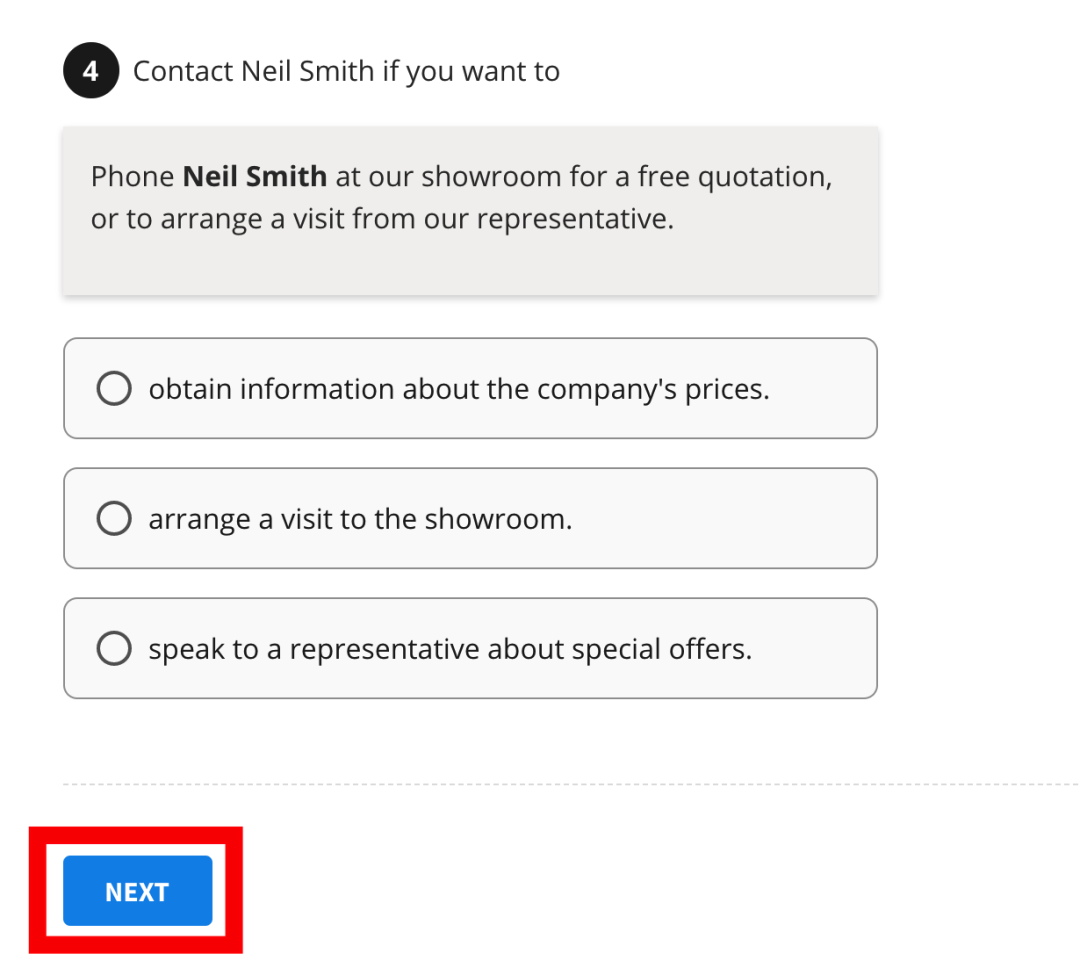Click the black question number 4 badge
Screen dimensions: 1080x968
pyautogui.click(x=91, y=72)
